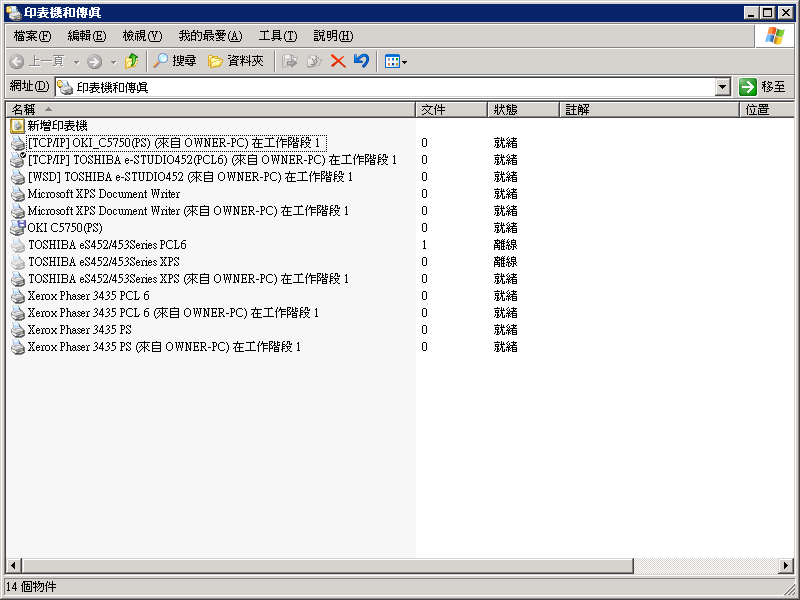Sort by 狀態 column header
The image size is (800, 600).
pos(523,109)
